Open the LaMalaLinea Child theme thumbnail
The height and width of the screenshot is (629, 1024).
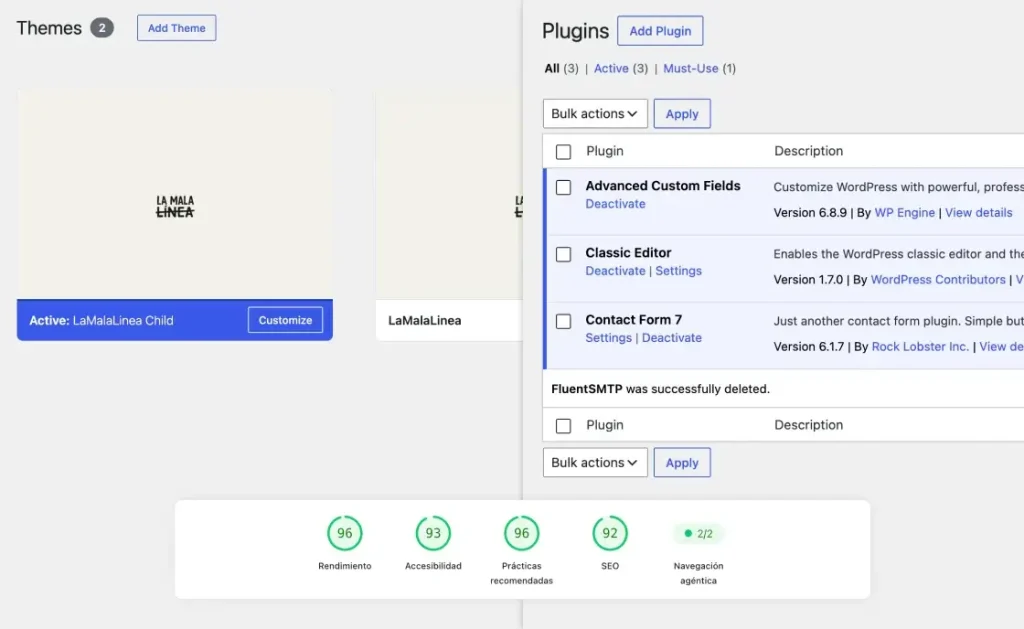tap(174, 195)
